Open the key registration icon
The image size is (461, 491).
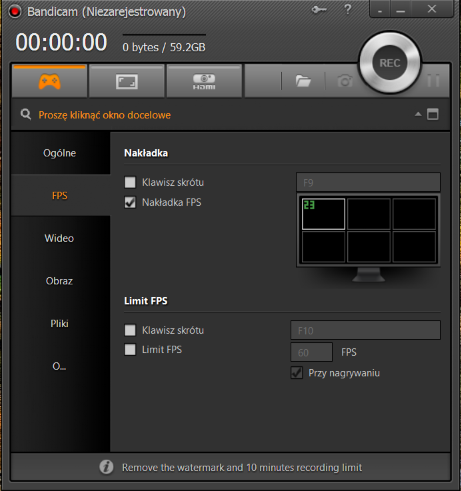(x=319, y=9)
